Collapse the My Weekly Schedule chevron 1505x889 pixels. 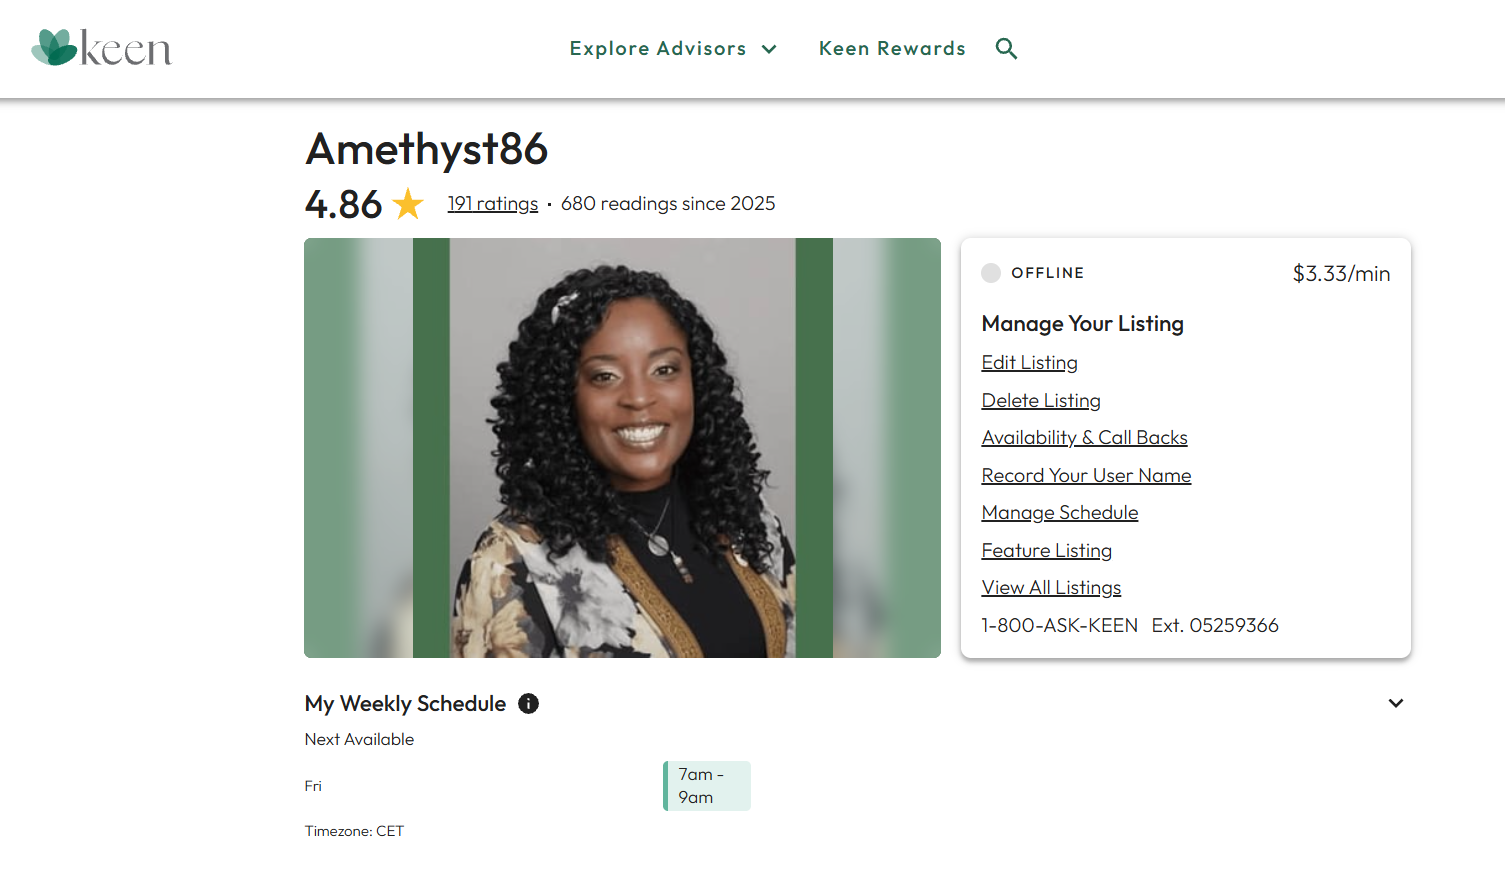(1396, 703)
